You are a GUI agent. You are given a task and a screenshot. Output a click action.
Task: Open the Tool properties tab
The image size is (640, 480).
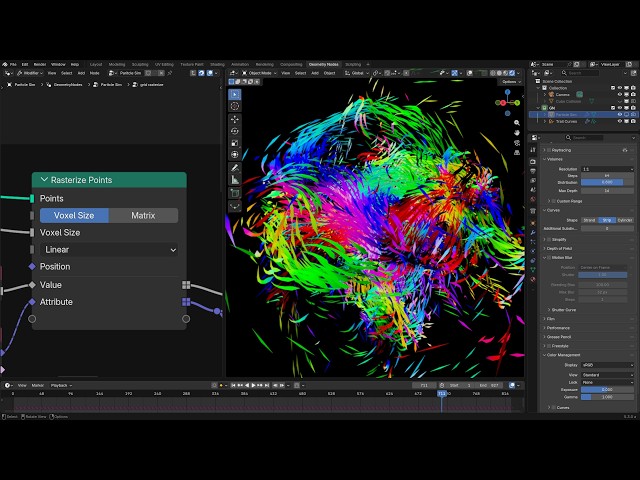click(533, 150)
